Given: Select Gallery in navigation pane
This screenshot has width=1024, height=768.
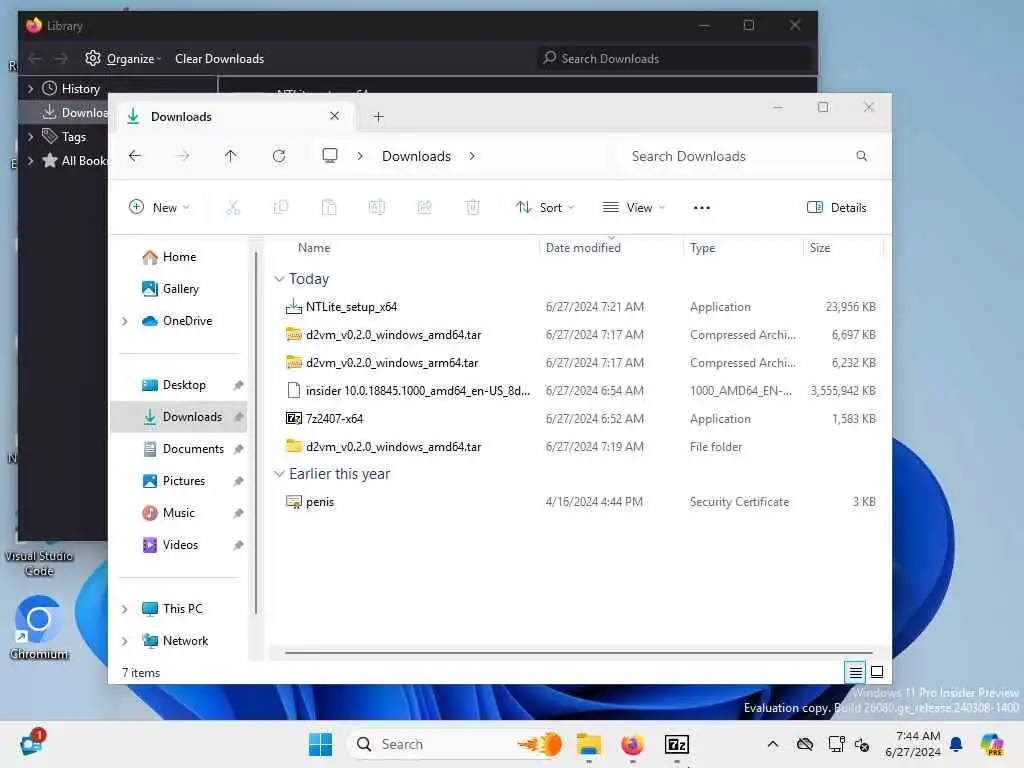Looking at the screenshot, I should 178,289.
